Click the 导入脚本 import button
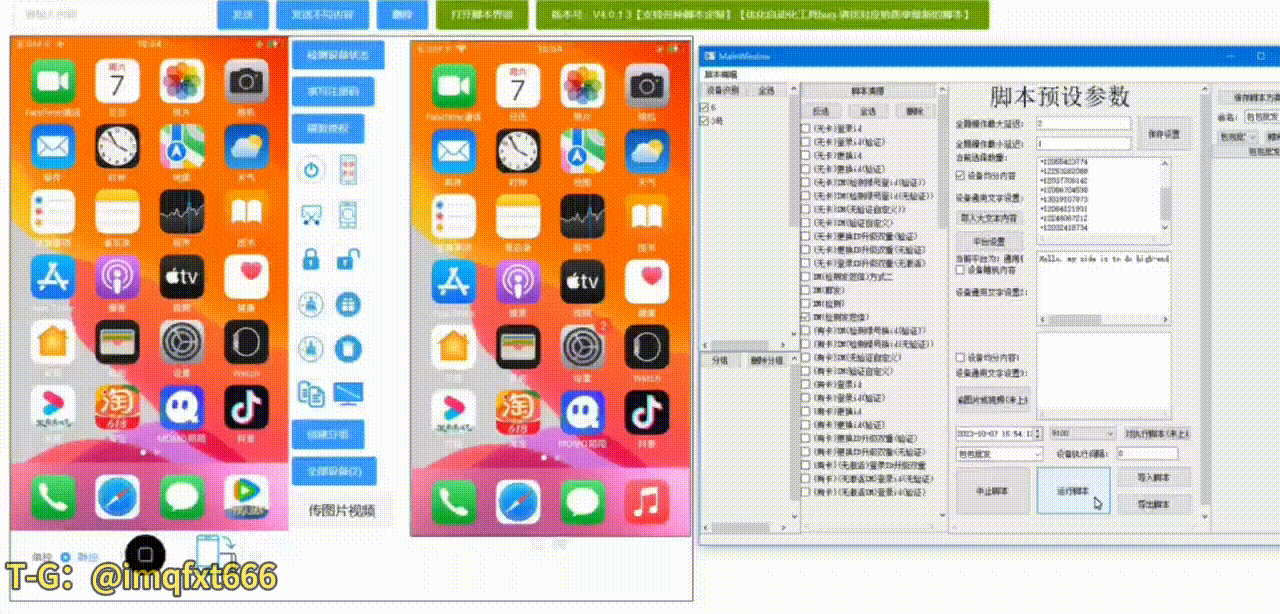The width and height of the screenshot is (1280, 614). pyautogui.click(x=1153, y=478)
